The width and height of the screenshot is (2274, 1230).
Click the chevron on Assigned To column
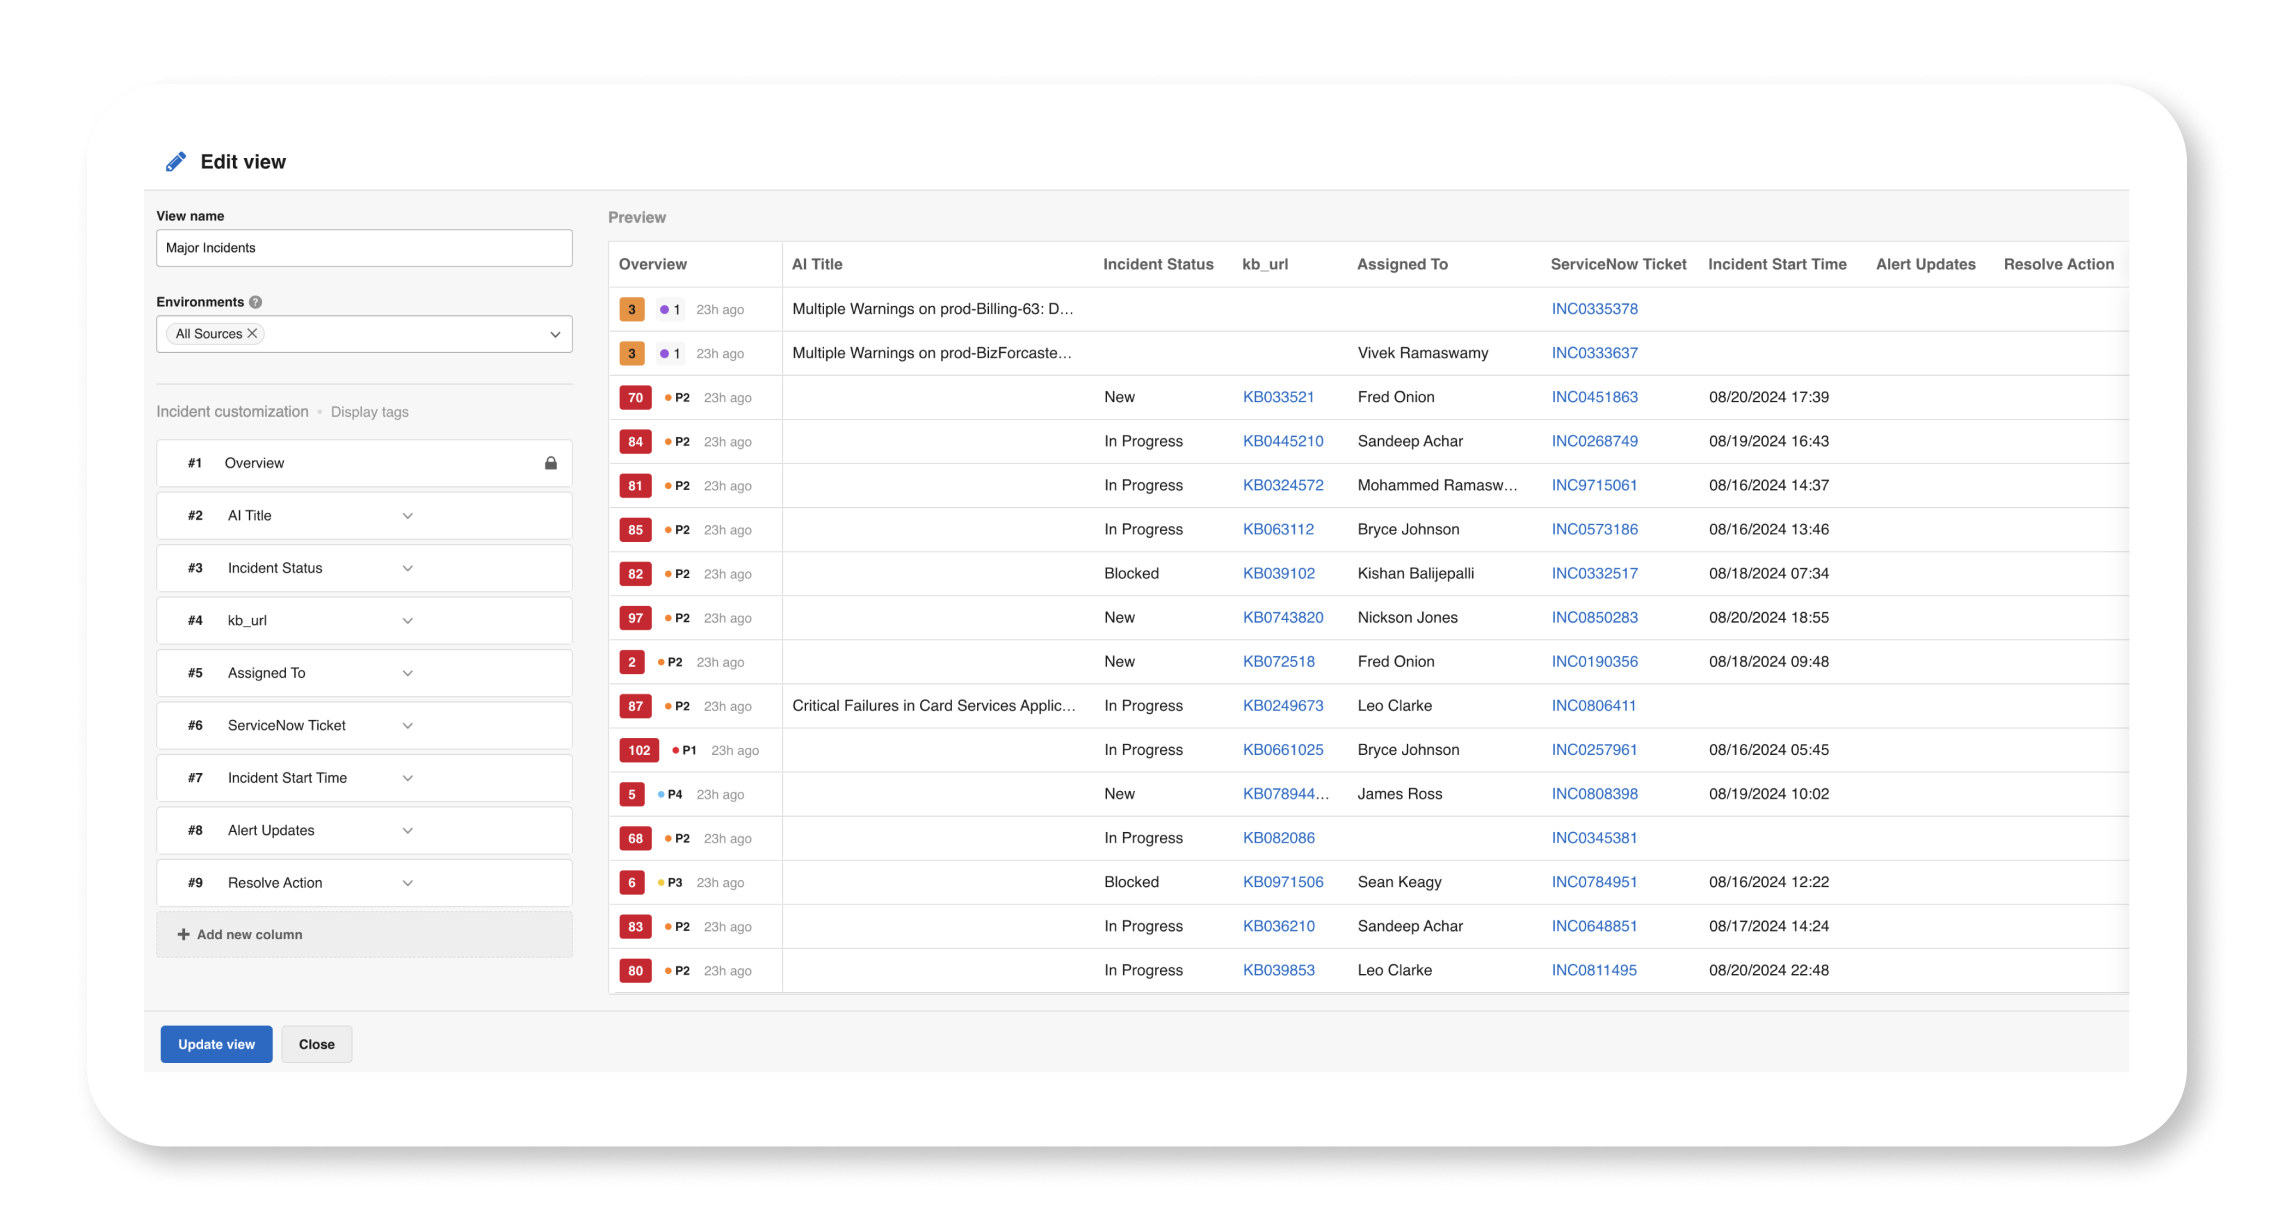tap(404, 673)
